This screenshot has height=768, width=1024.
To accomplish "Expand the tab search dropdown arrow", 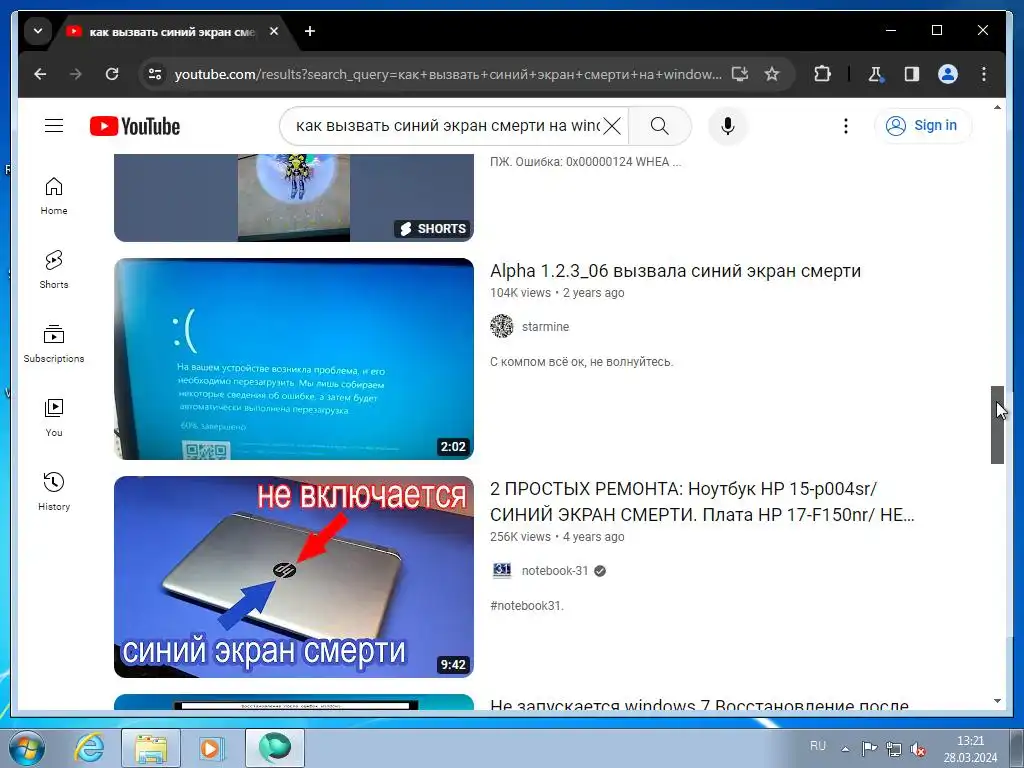I will pyautogui.click(x=38, y=31).
